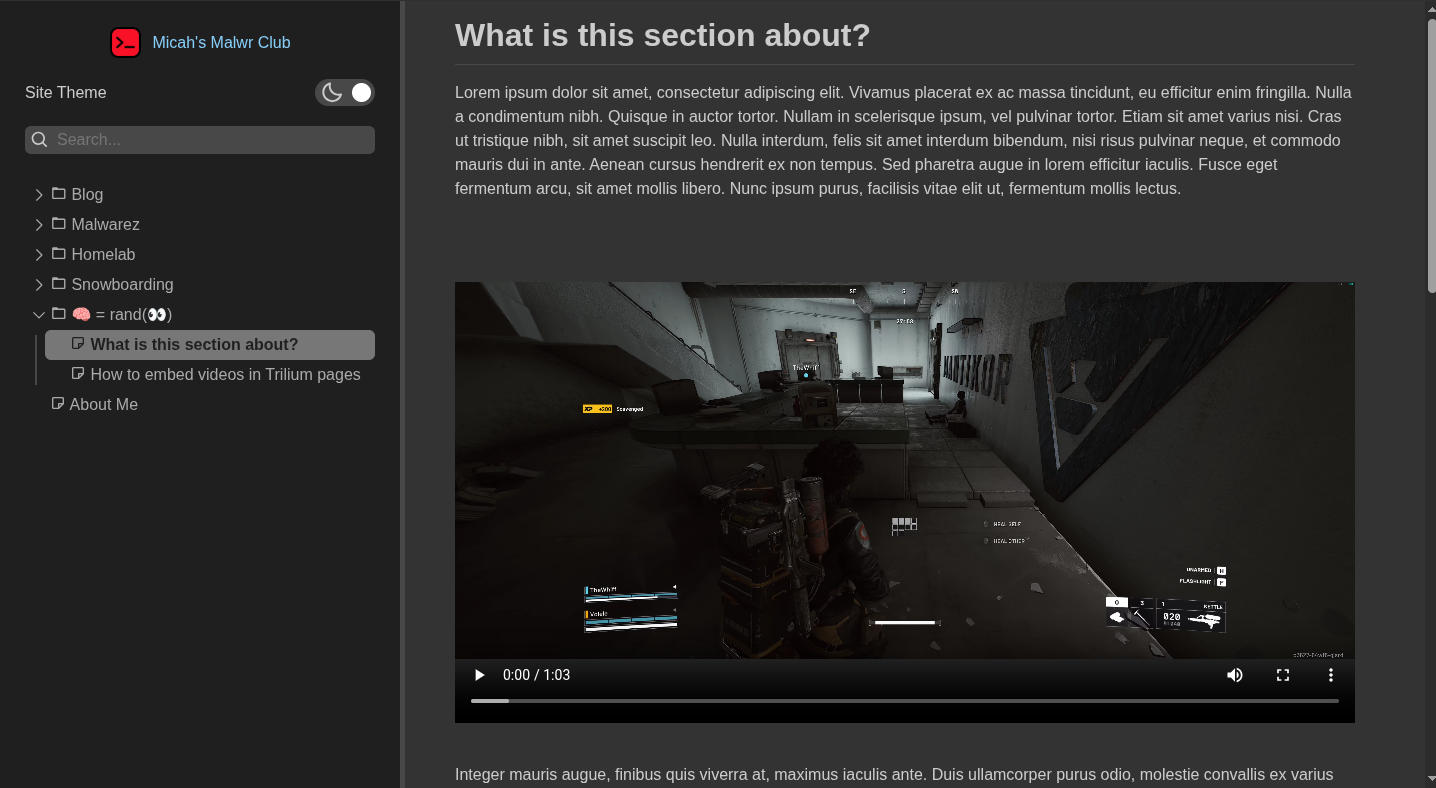
Task: Open the Blog tree item
Action: (87, 195)
